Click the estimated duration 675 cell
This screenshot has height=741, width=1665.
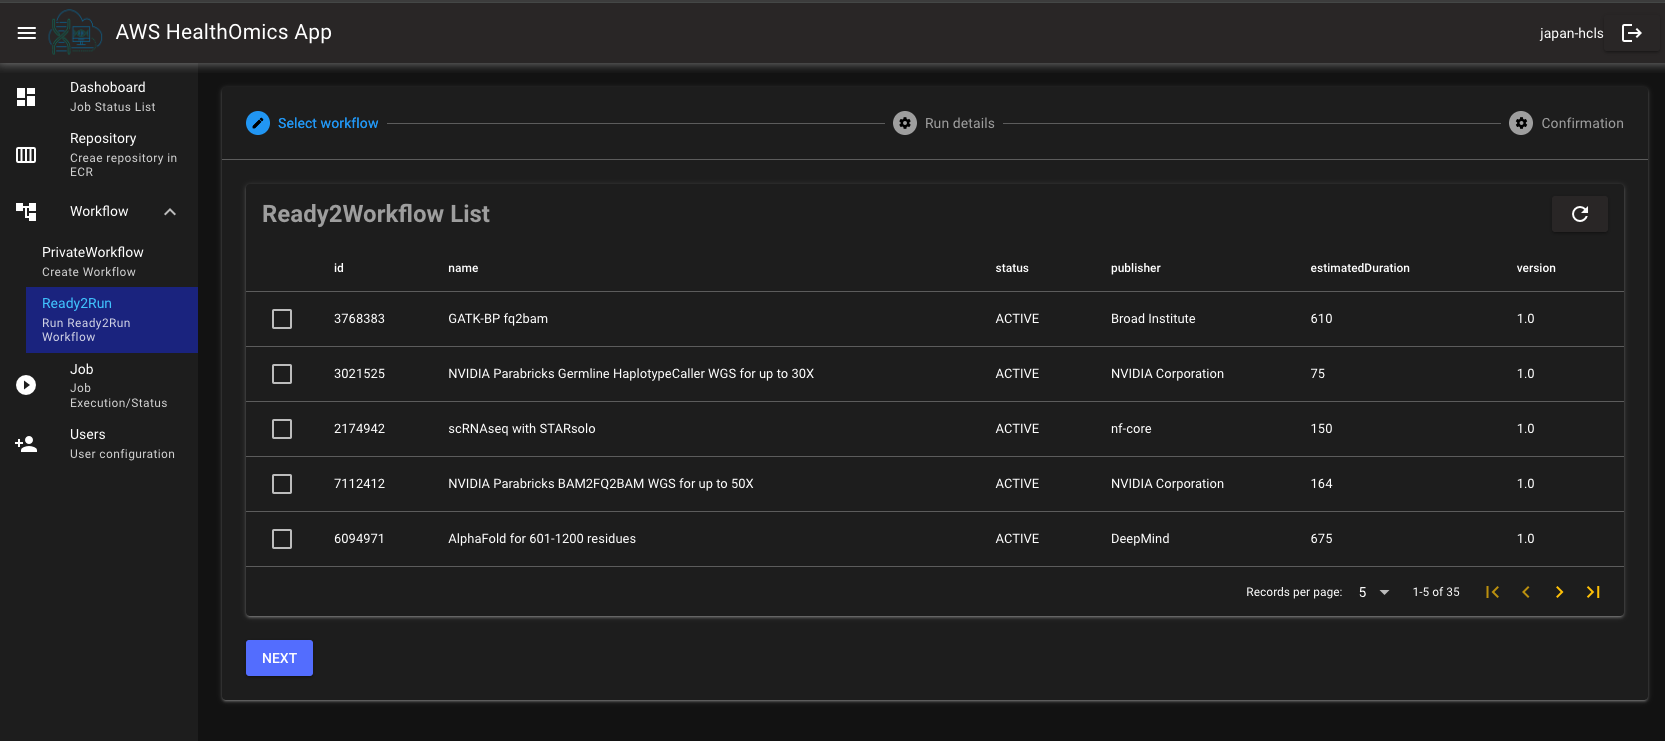(x=1321, y=539)
